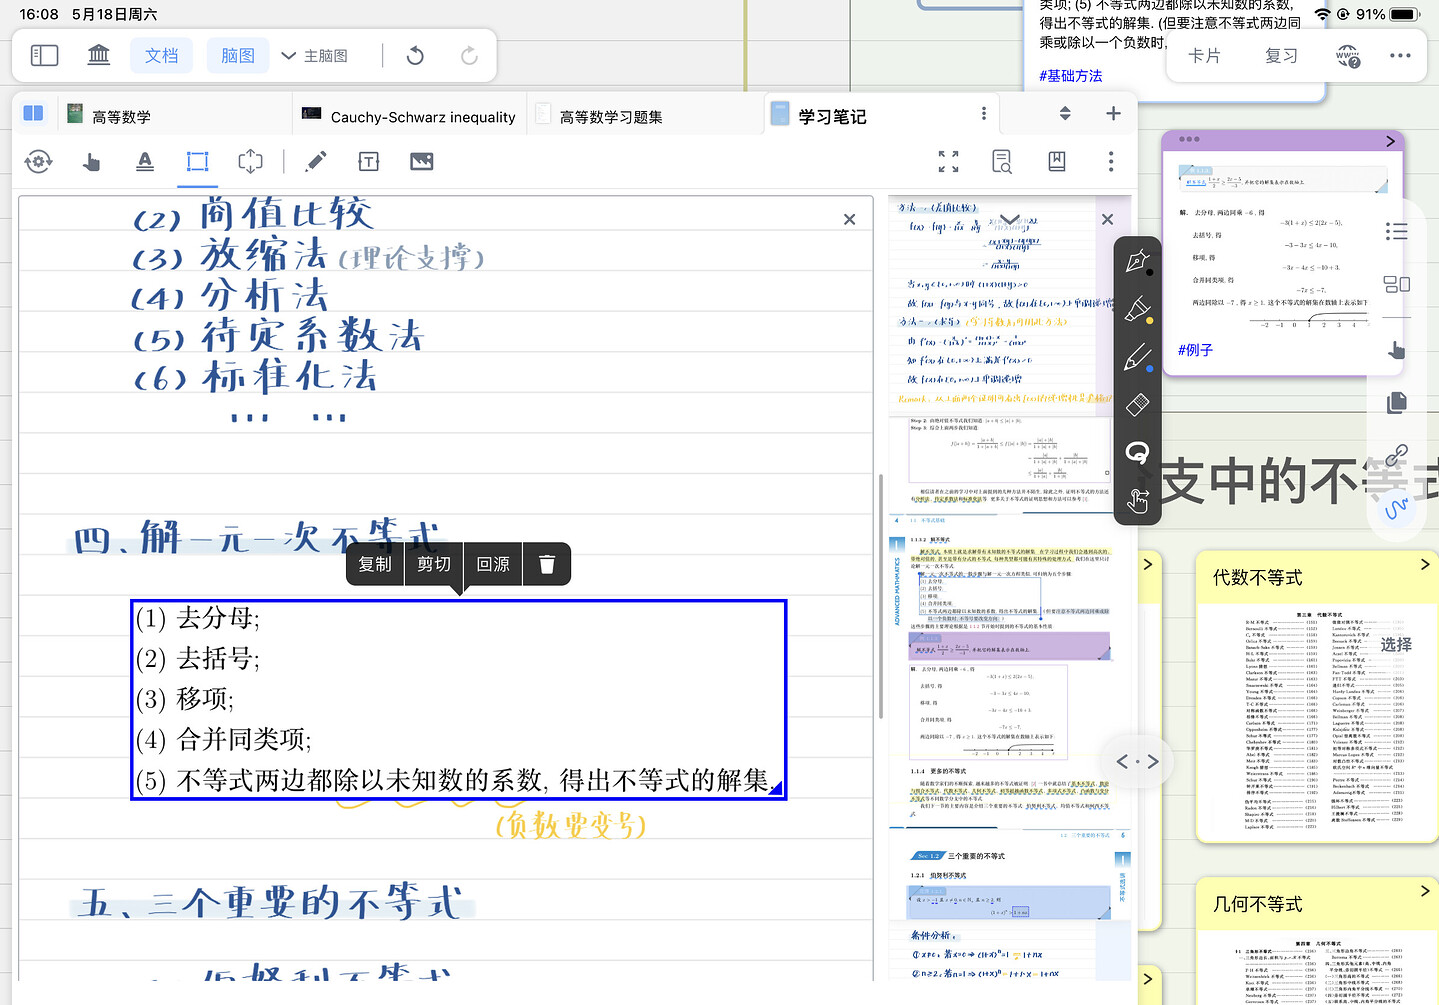The image size is (1439, 1005).
Task: Open the document search icon
Action: tap(1002, 161)
